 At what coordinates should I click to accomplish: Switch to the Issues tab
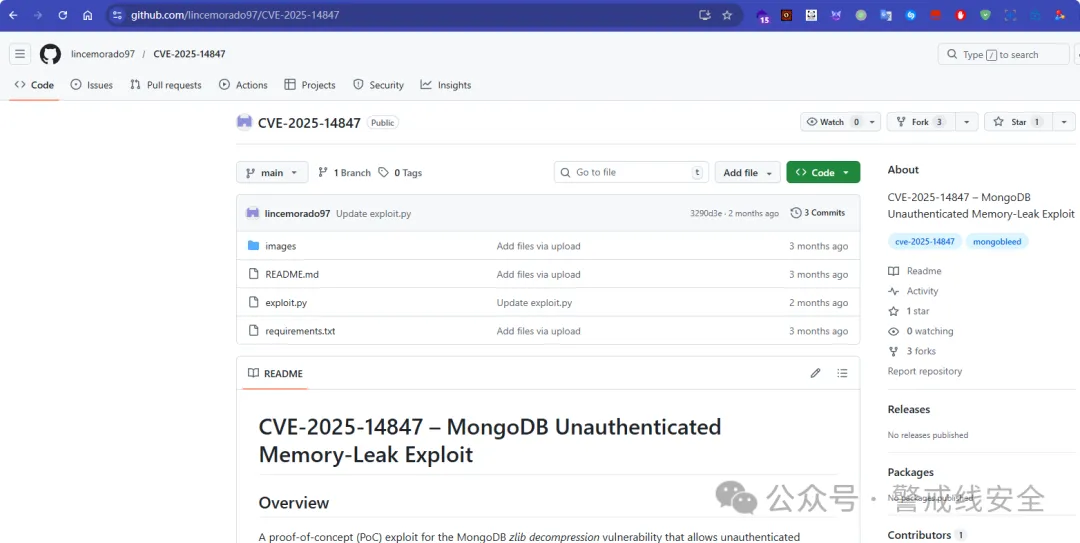coord(92,85)
